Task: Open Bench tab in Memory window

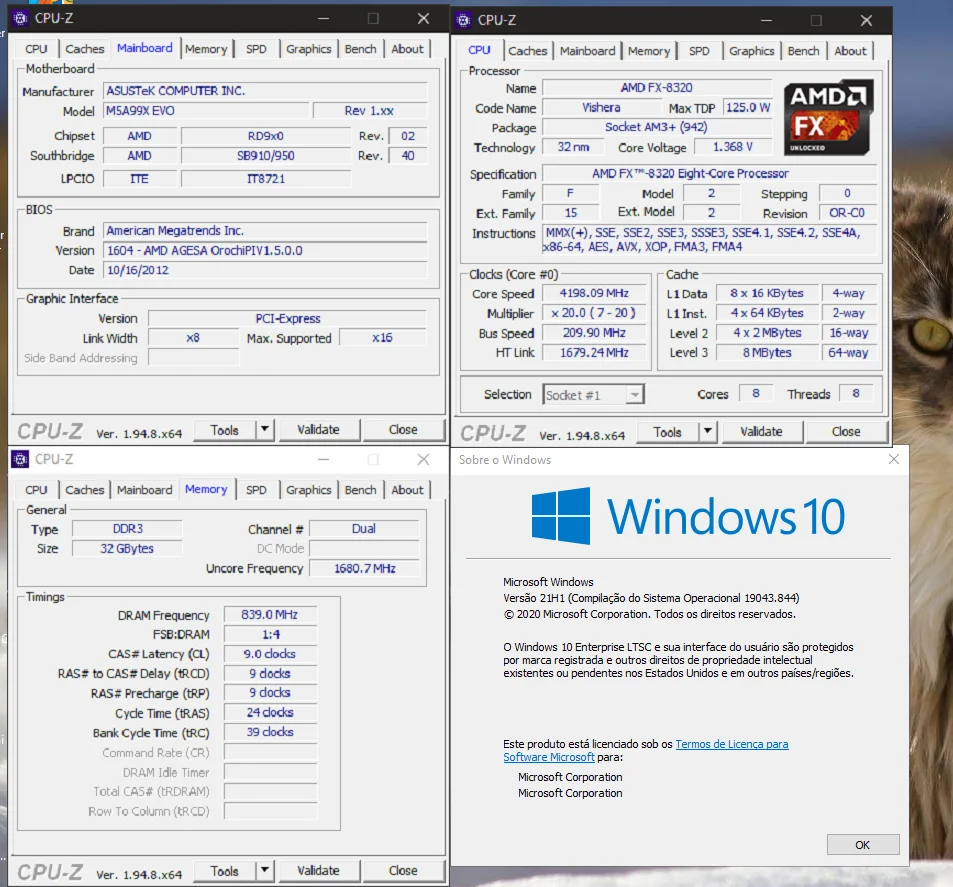Action: click(x=360, y=489)
